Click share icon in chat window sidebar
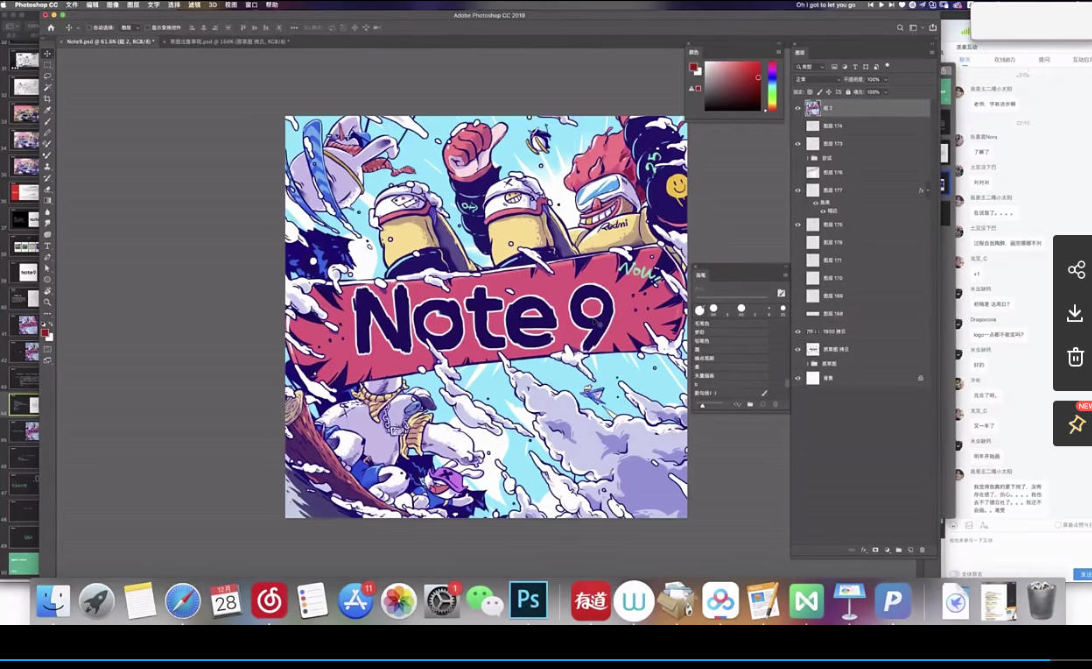 pyautogui.click(x=1076, y=270)
